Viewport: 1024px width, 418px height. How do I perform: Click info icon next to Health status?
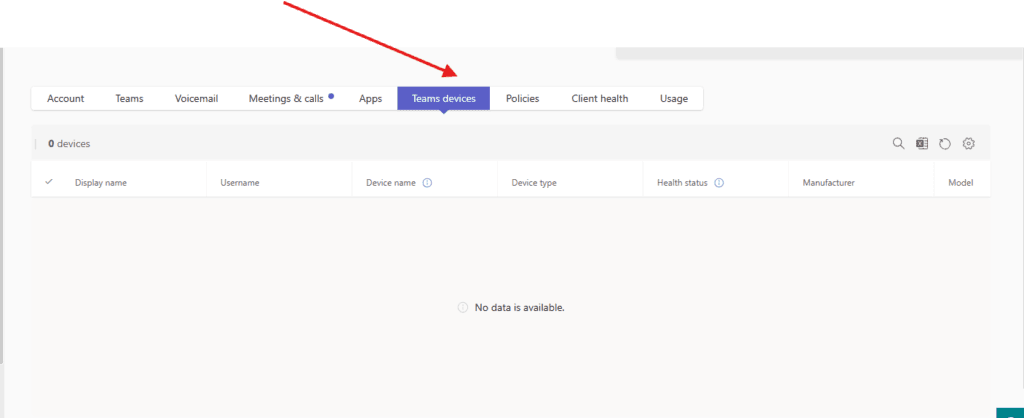point(719,183)
